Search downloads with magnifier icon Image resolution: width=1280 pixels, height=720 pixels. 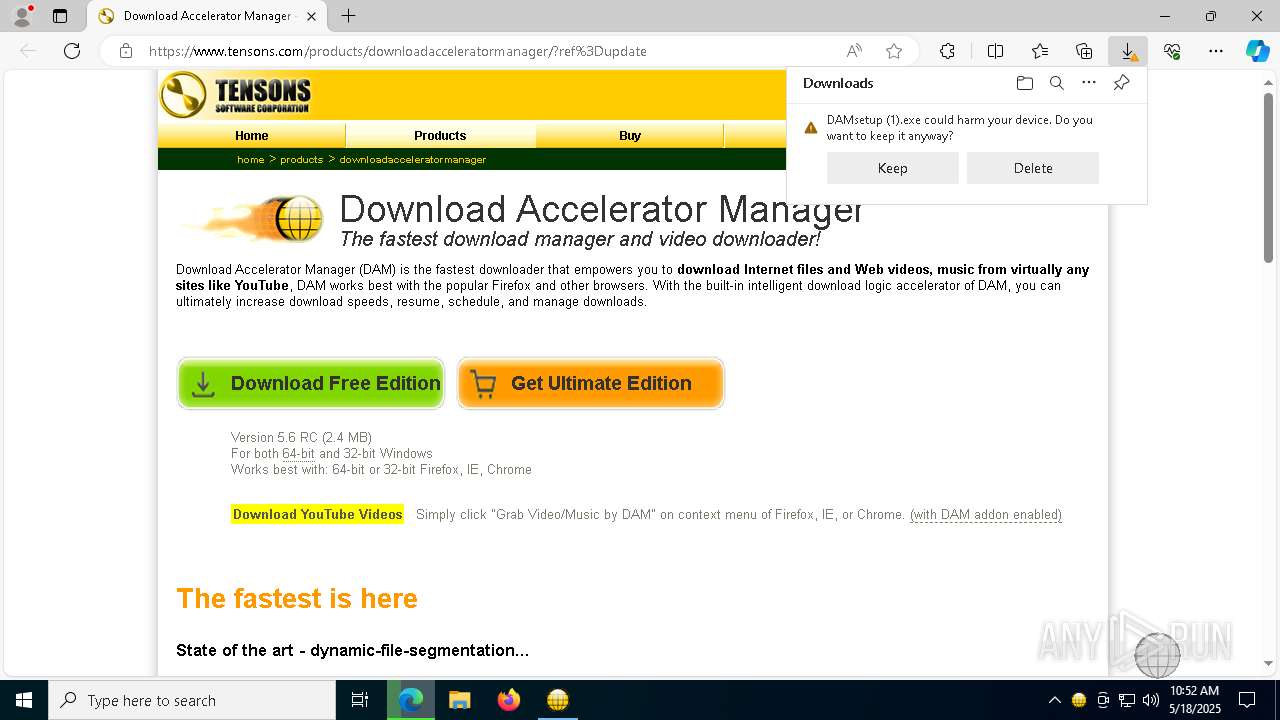tap(1056, 83)
